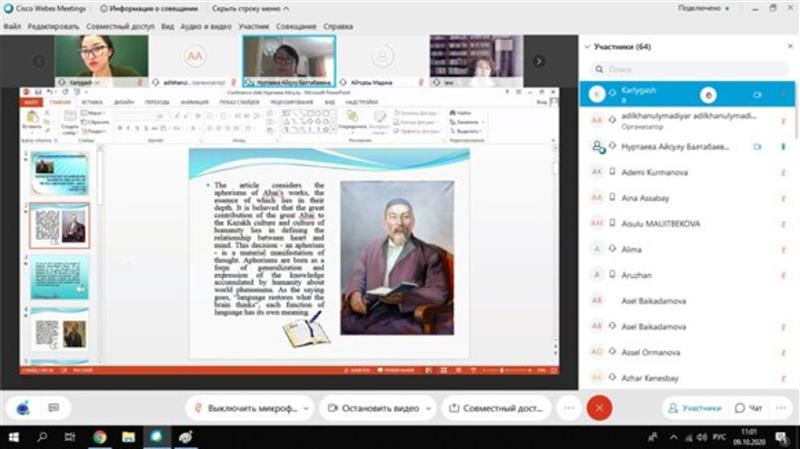
Task: Open the Chat panel
Action: [749, 408]
